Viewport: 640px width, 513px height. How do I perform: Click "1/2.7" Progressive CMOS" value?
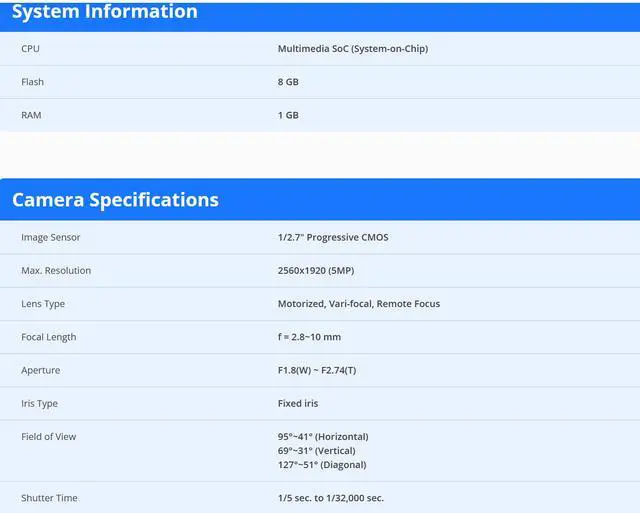(333, 237)
